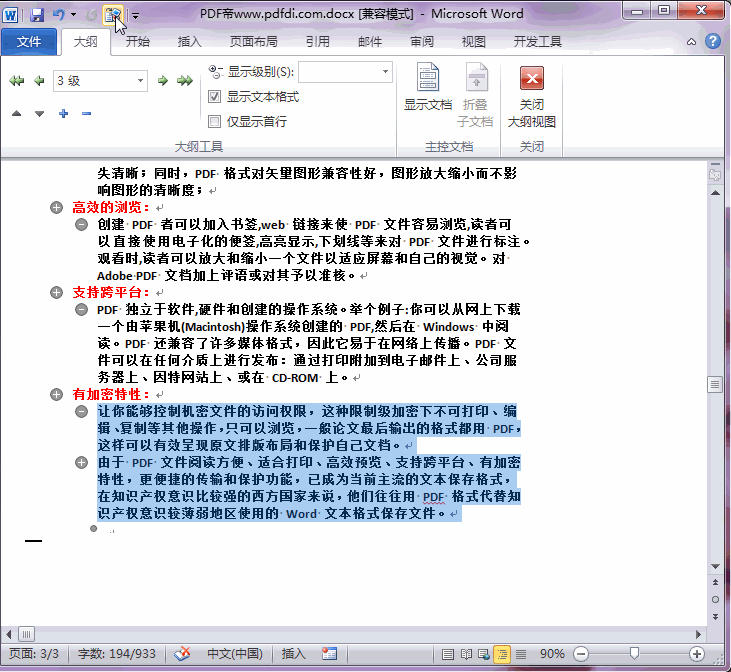The image size is (731, 672).
Task: Click the Undo arrow icon
Action: tap(59, 15)
